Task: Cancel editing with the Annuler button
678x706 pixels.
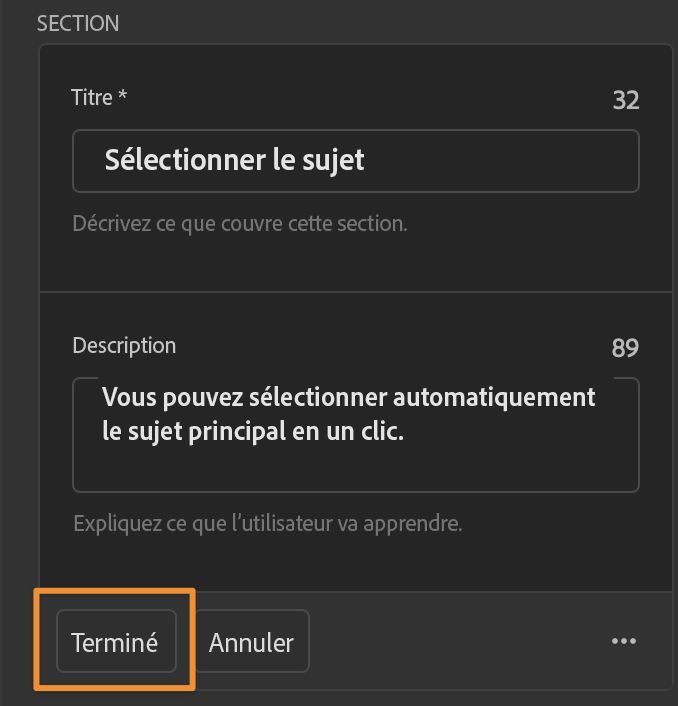Action: [251, 642]
